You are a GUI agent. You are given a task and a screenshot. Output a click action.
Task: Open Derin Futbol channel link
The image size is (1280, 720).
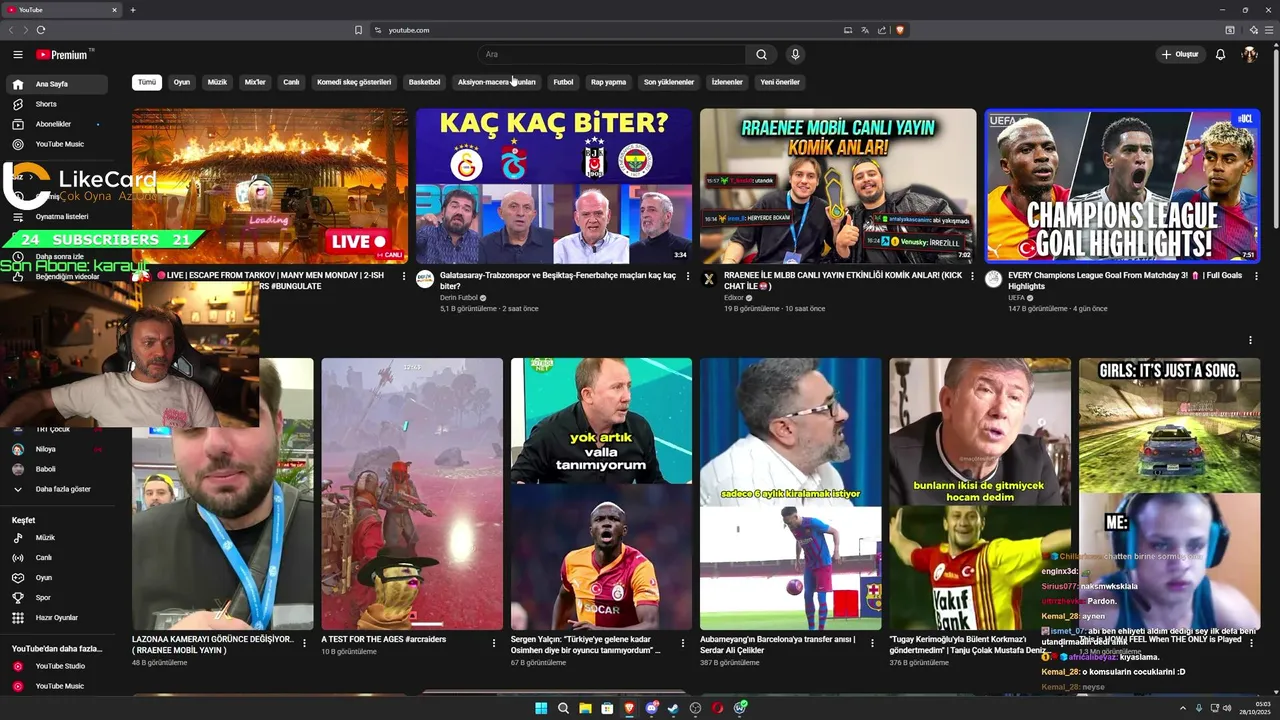click(x=459, y=298)
